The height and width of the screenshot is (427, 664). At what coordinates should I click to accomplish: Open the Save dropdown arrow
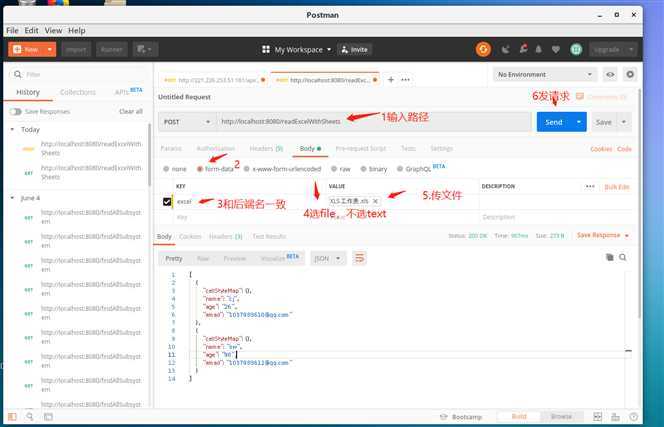[x=624, y=122]
